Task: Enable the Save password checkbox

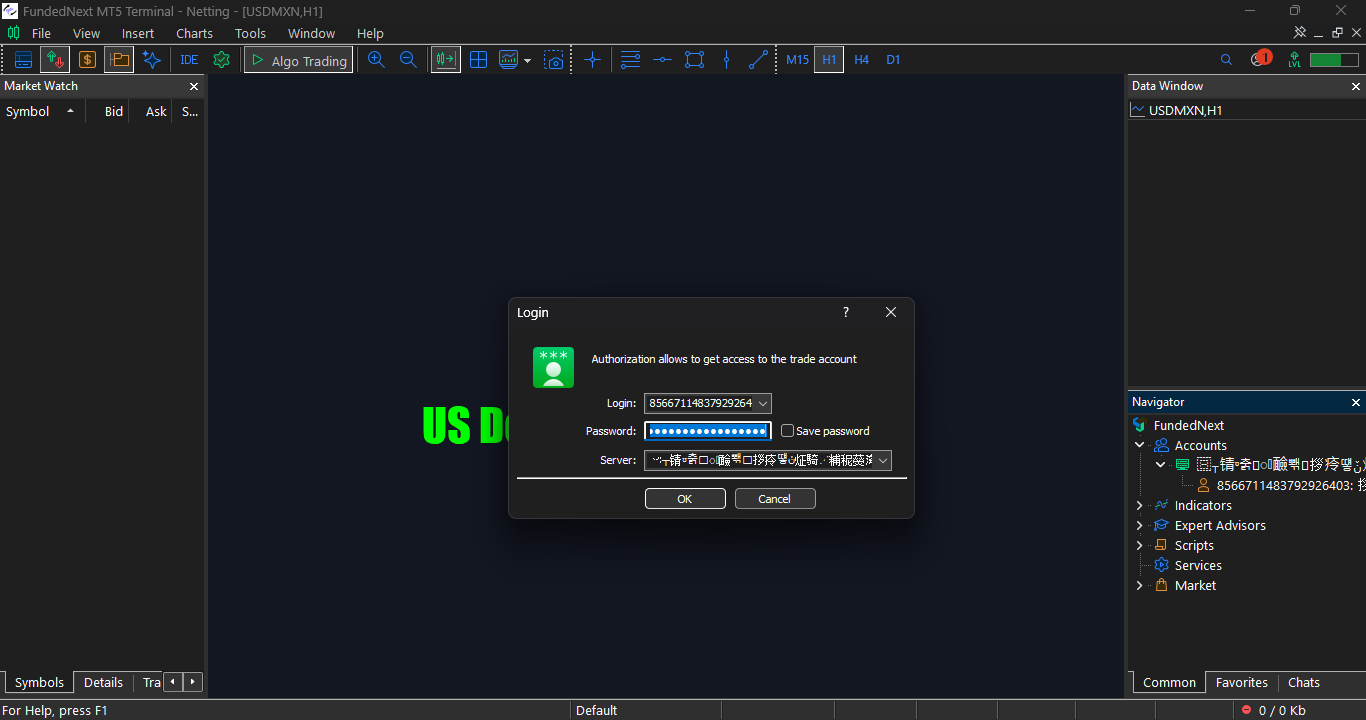Action: pyautogui.click(x=787, y=431)
